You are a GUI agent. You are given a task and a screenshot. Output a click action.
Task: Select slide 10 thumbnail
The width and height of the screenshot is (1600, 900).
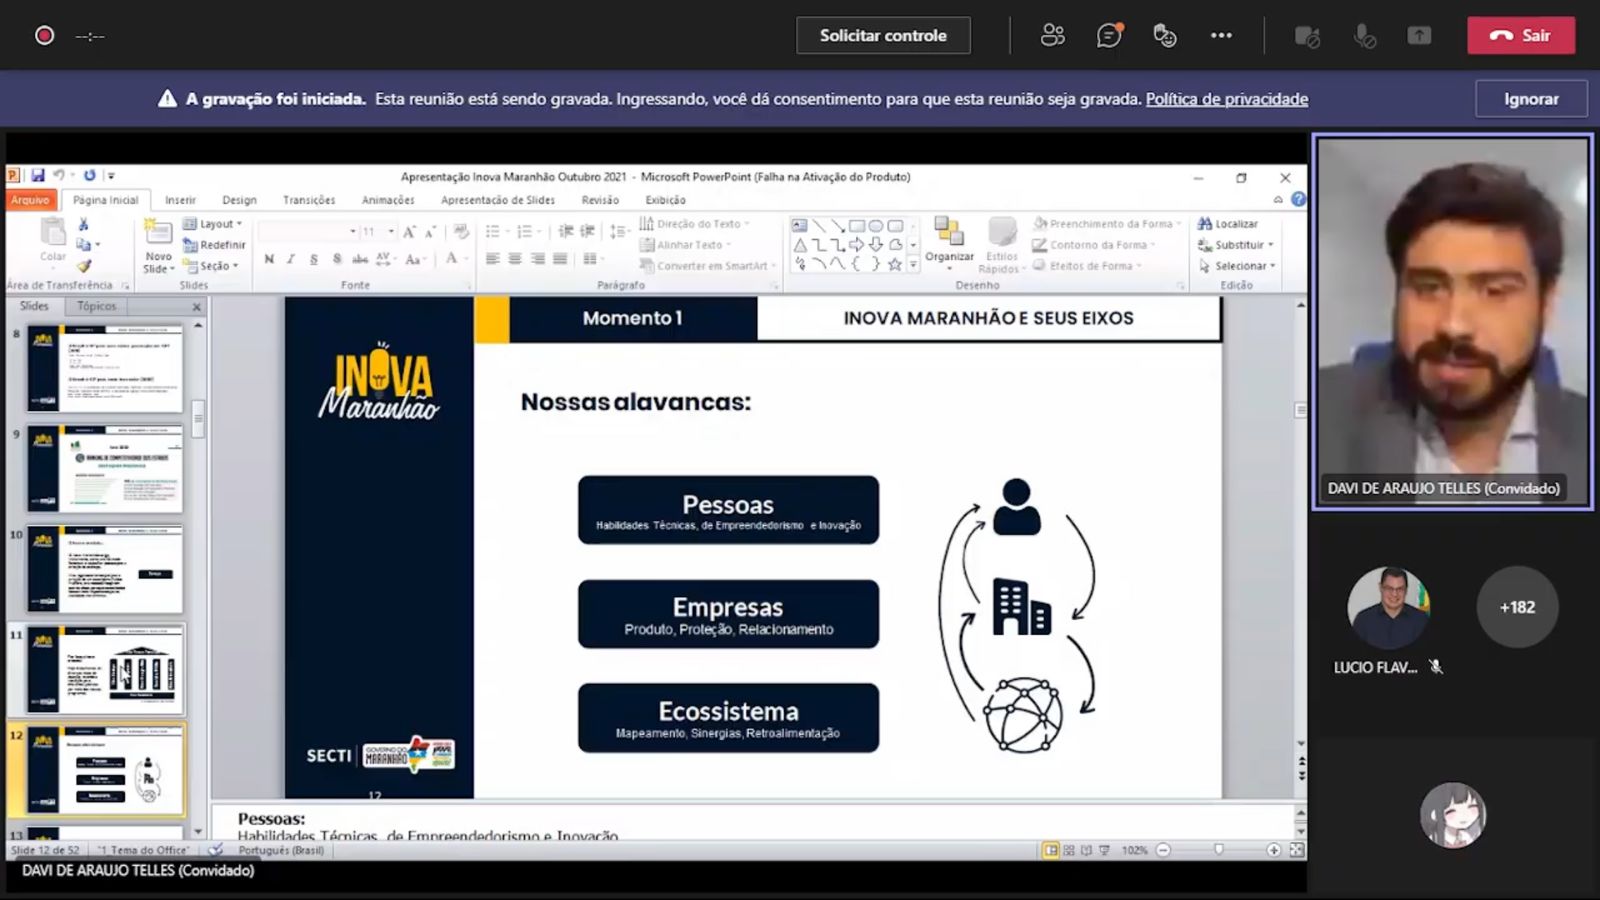click(105, 569)
